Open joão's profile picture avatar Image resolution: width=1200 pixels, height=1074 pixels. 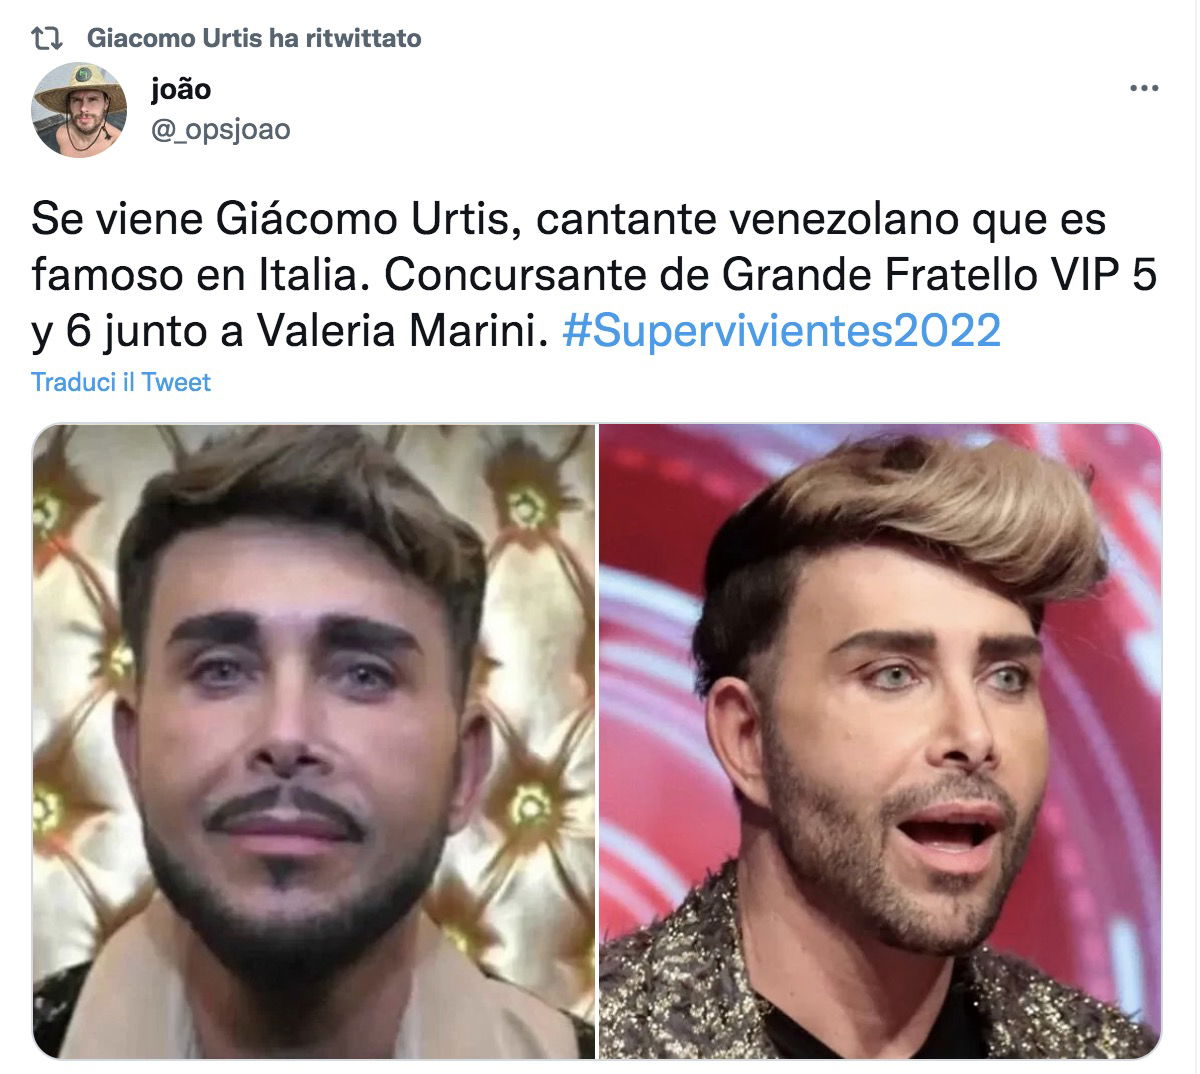[x=80, y=110]
